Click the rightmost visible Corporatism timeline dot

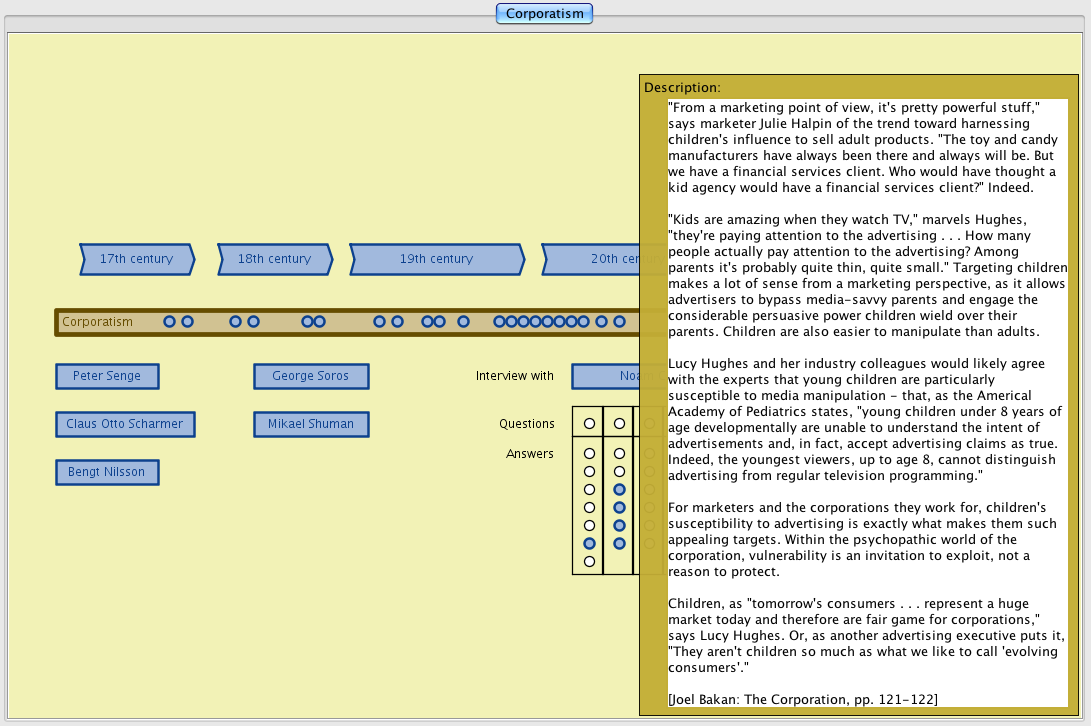(619, 322)
